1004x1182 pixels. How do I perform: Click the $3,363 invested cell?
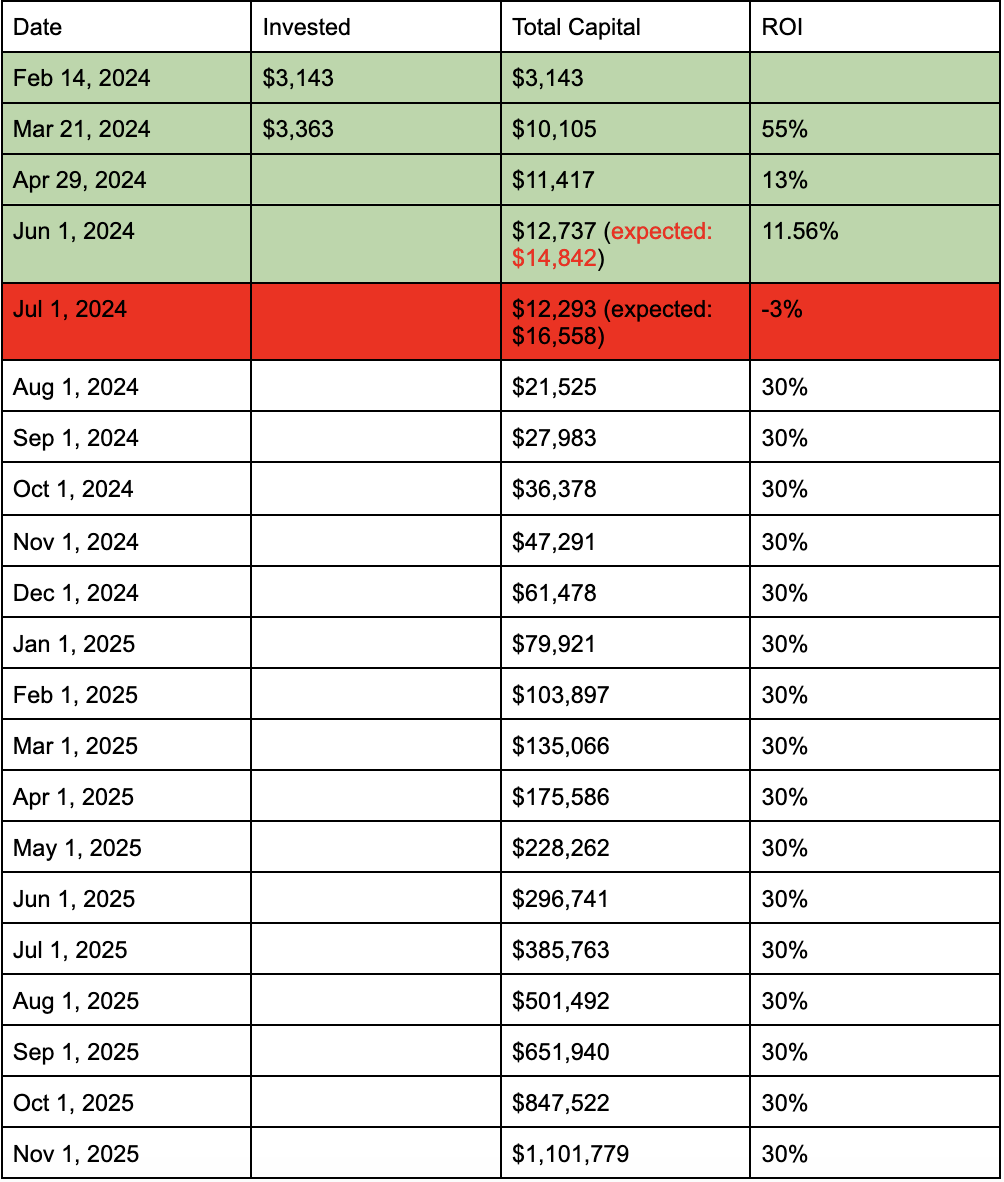coord(376,129)
